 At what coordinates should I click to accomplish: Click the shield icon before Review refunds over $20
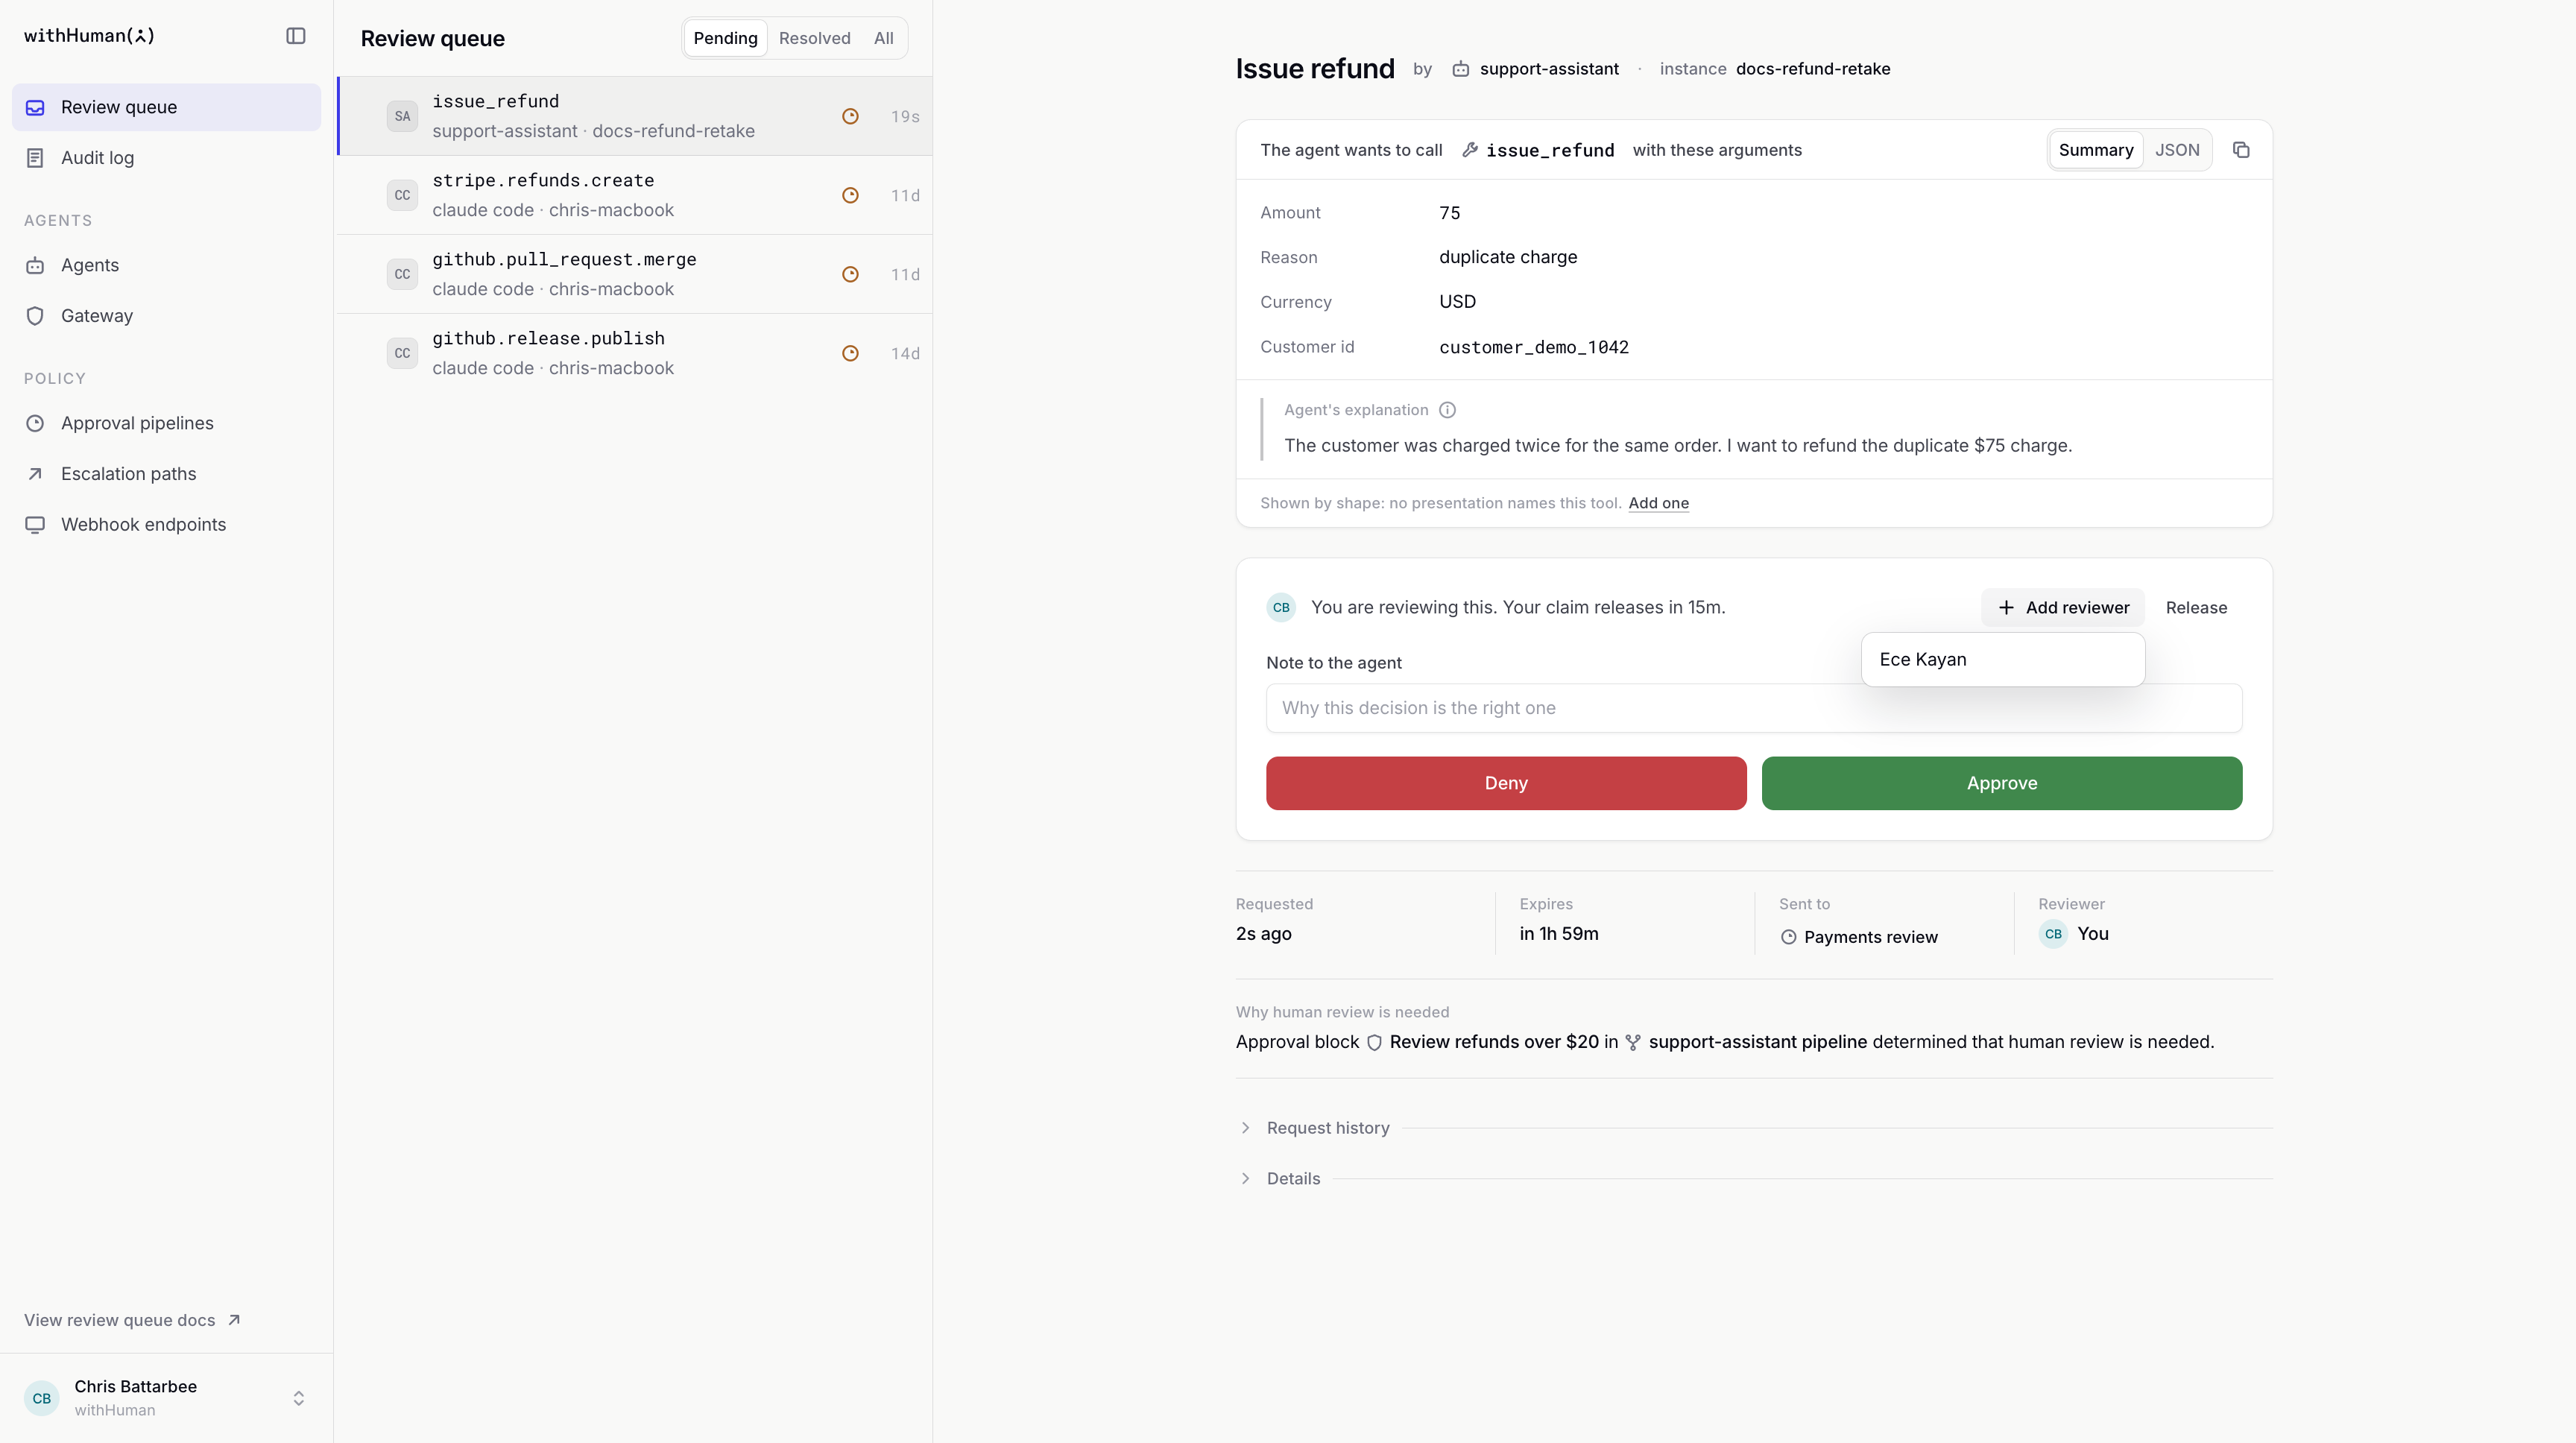pyautogui.click(x=1374, y=1042)
